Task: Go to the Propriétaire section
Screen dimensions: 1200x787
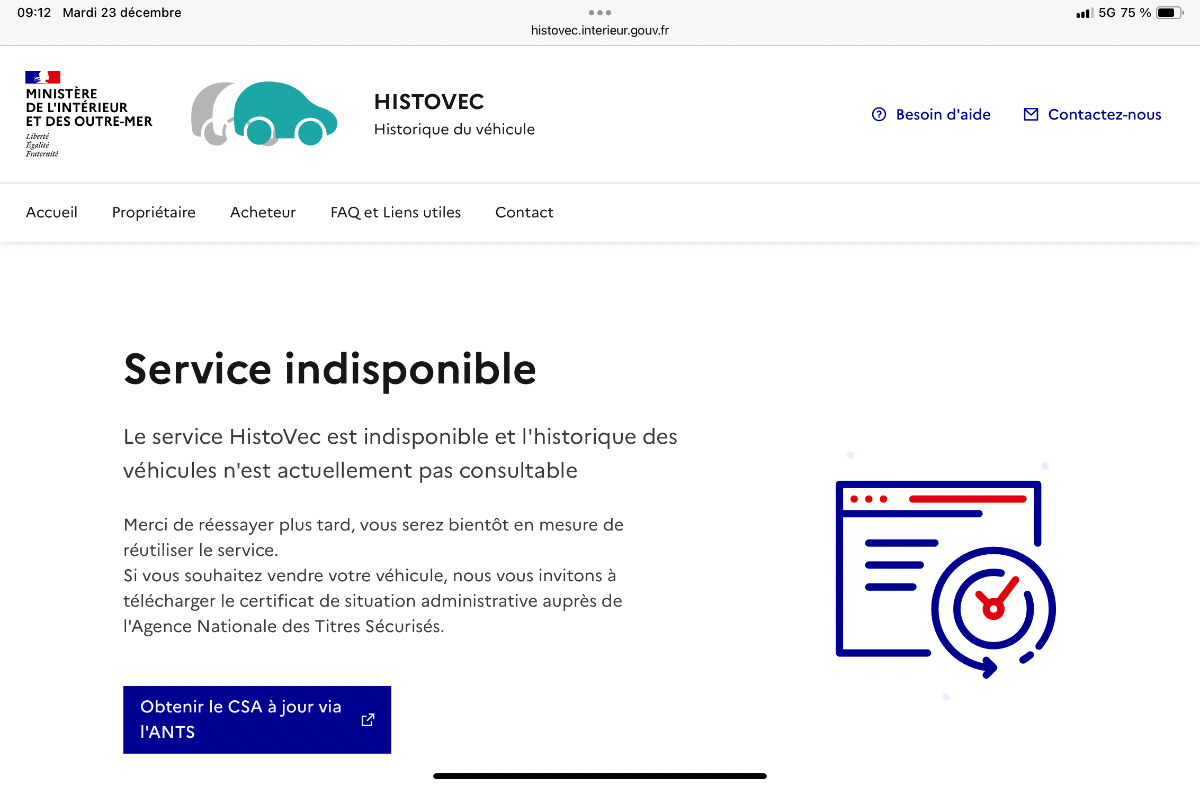Action: click(x=154, y=212)
